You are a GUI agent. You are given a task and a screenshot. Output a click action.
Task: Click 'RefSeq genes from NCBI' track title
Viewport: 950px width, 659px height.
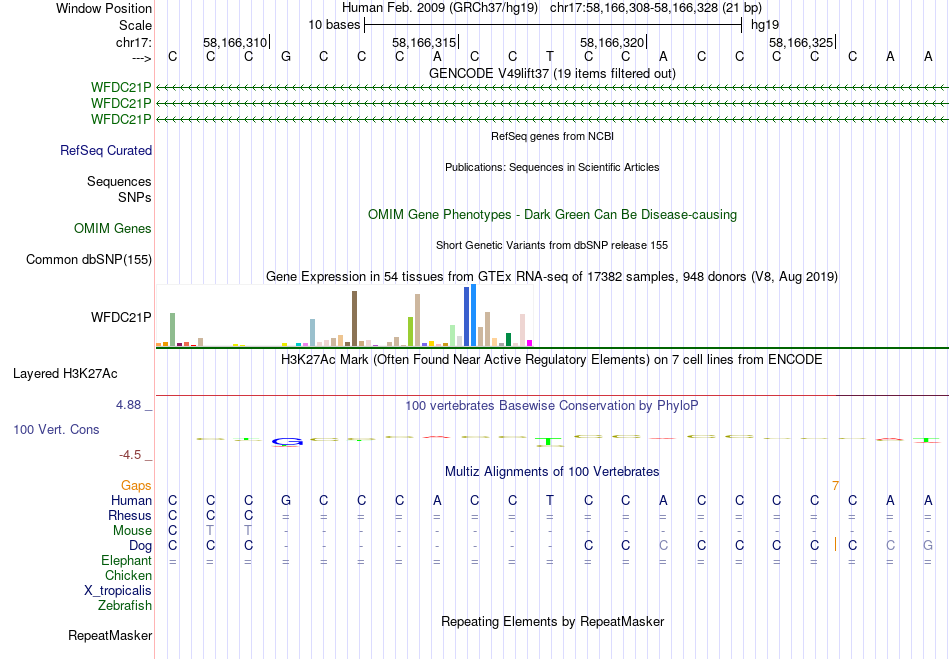[552, 136]
